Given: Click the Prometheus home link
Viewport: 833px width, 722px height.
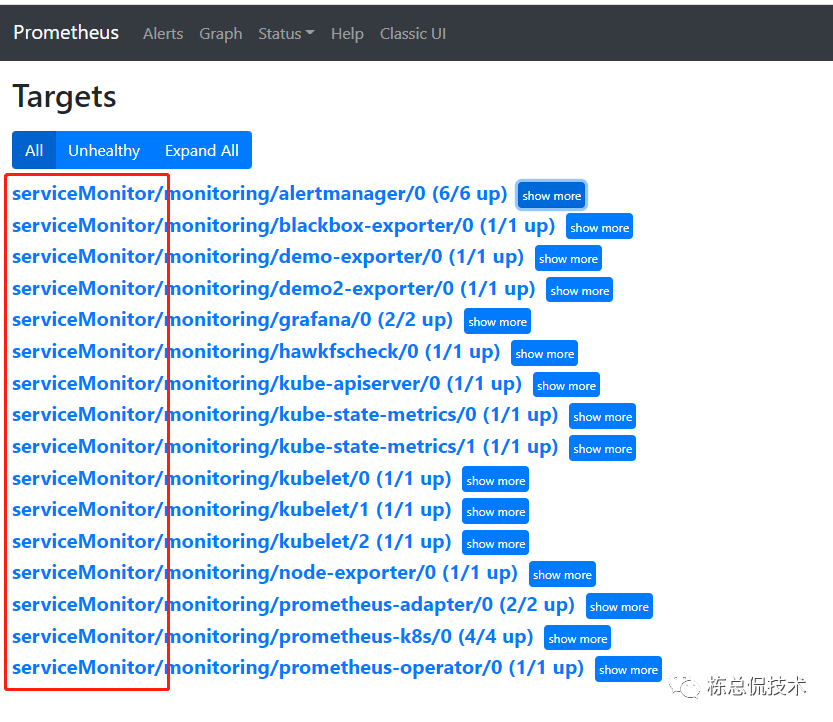Looking at the screenshot, I should tap(65, 32).
